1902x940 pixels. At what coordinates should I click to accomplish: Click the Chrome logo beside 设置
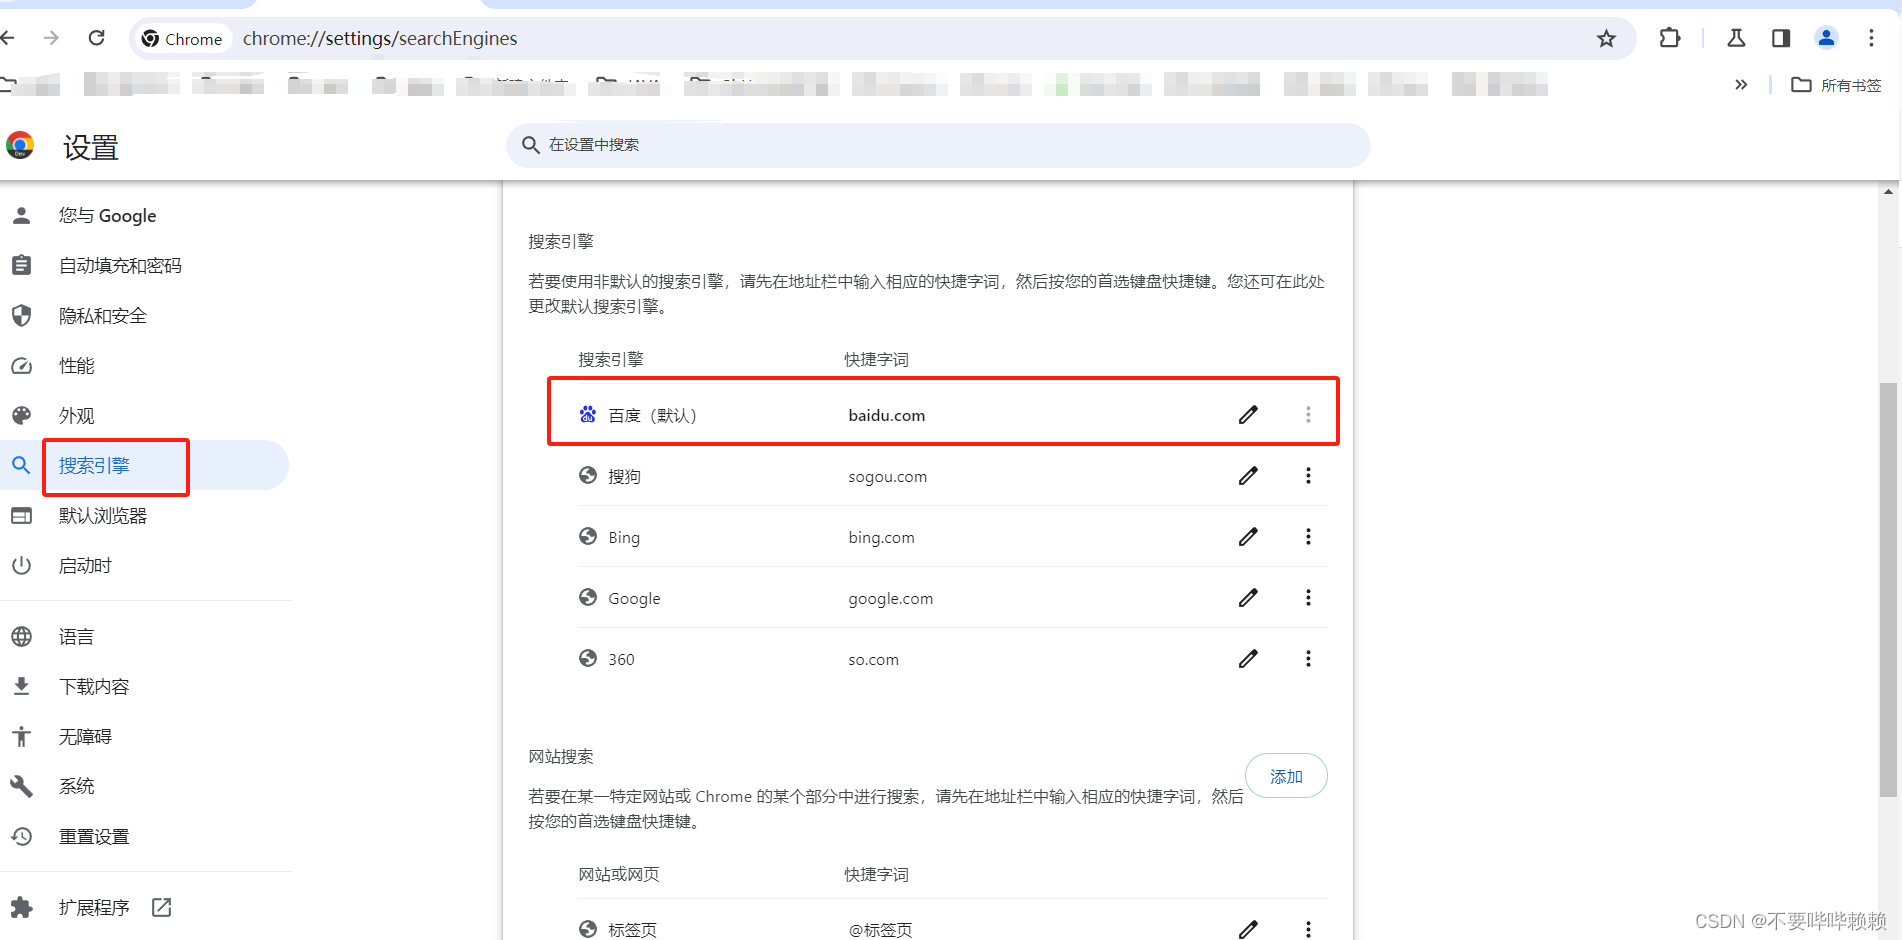point(20,146)
